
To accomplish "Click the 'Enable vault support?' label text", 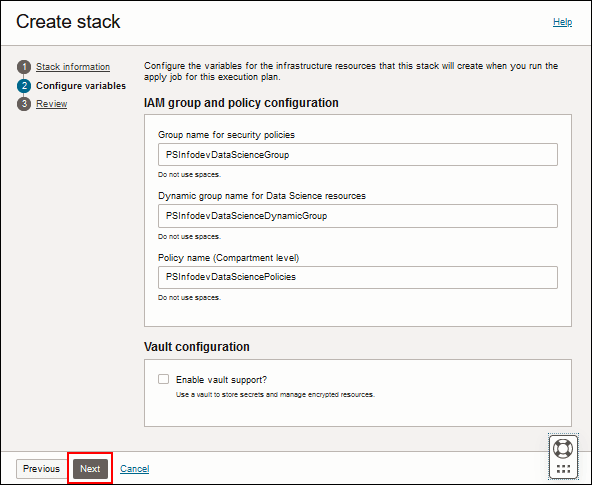I will (x=221, y=380).
